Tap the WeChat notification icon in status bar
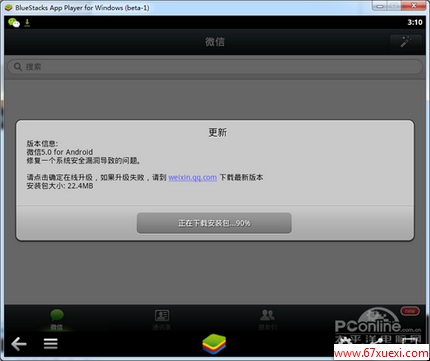The height and width of the screenshot is (361, 430). click(x=14, y=23)
